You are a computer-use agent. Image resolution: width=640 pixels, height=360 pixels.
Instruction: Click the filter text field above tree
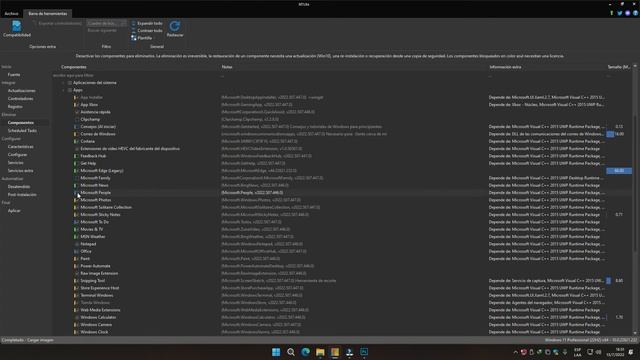tap(135, 76)
